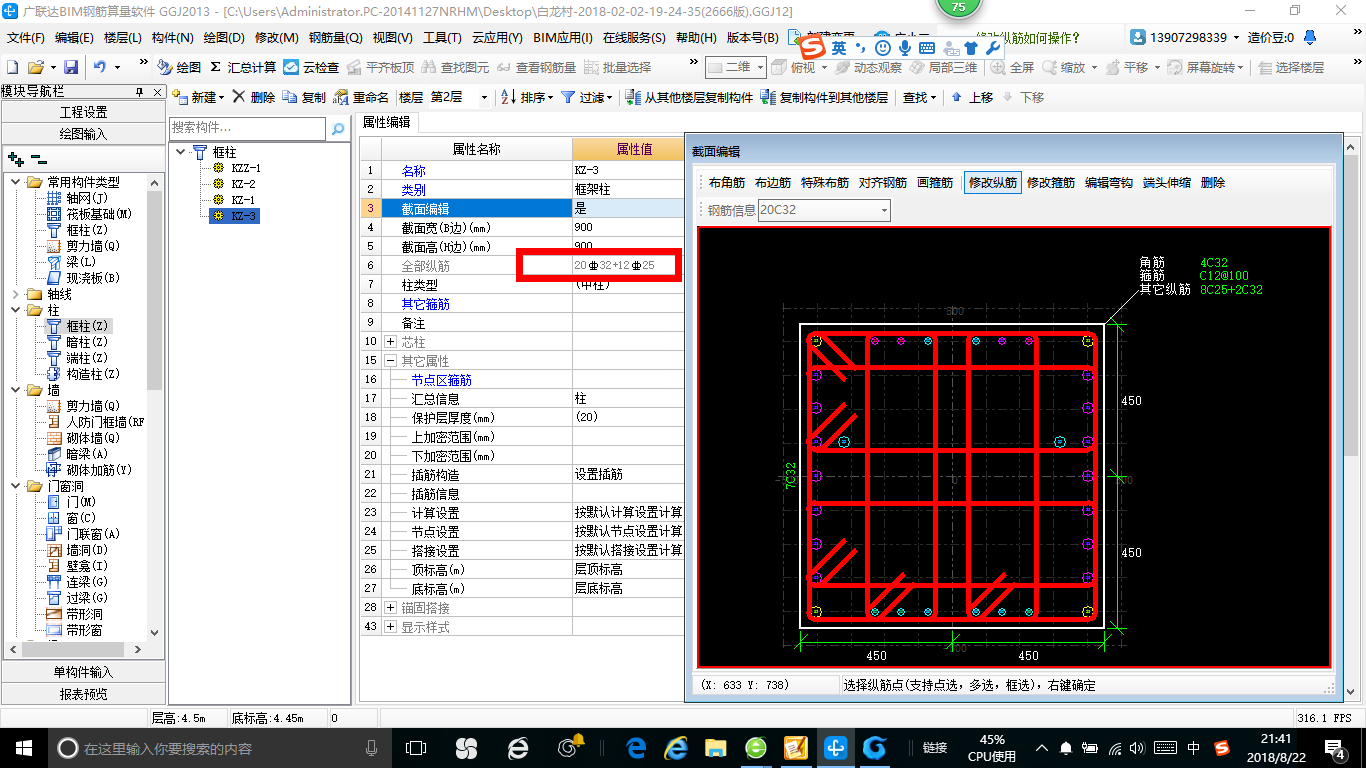1366x768 pixels.
Task: Select 轴网(J) in navigation tree
Action: (x=85, y=198)
